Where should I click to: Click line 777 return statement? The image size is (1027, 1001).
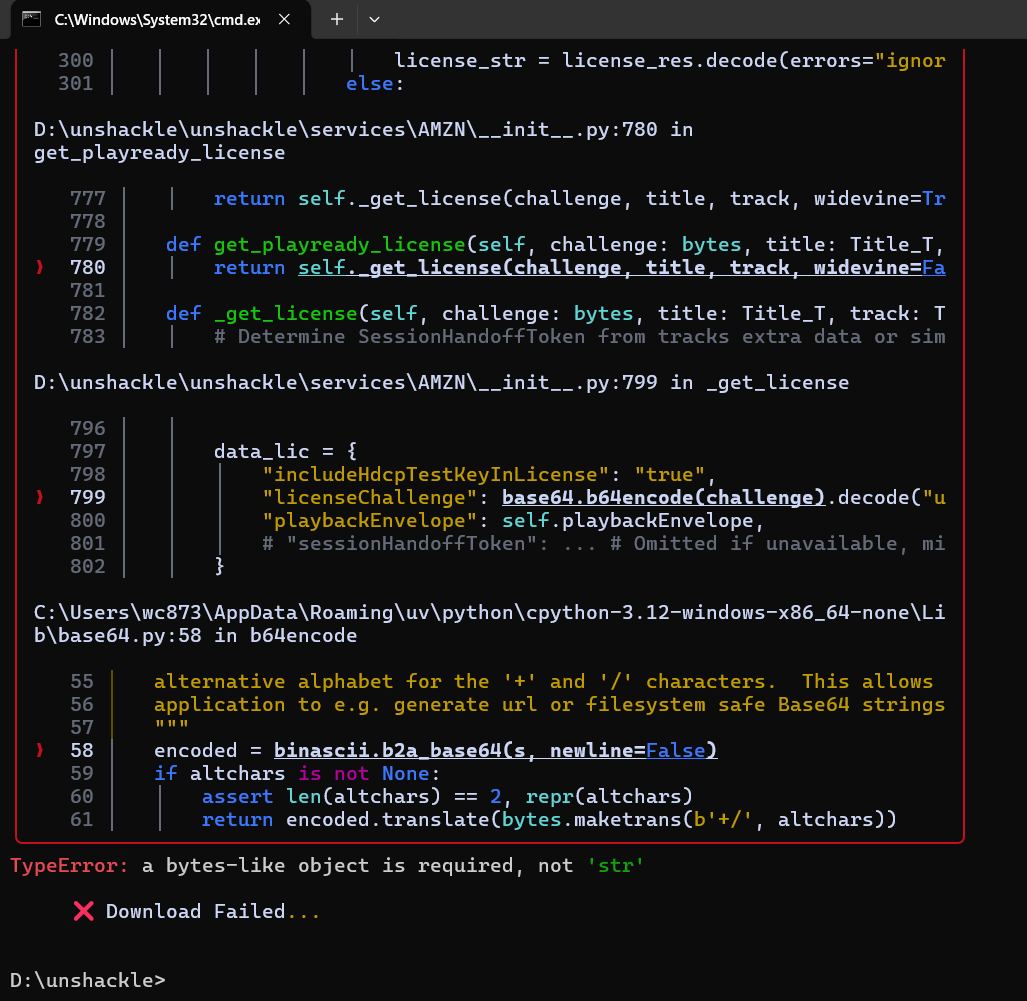[x=579, y=198]
